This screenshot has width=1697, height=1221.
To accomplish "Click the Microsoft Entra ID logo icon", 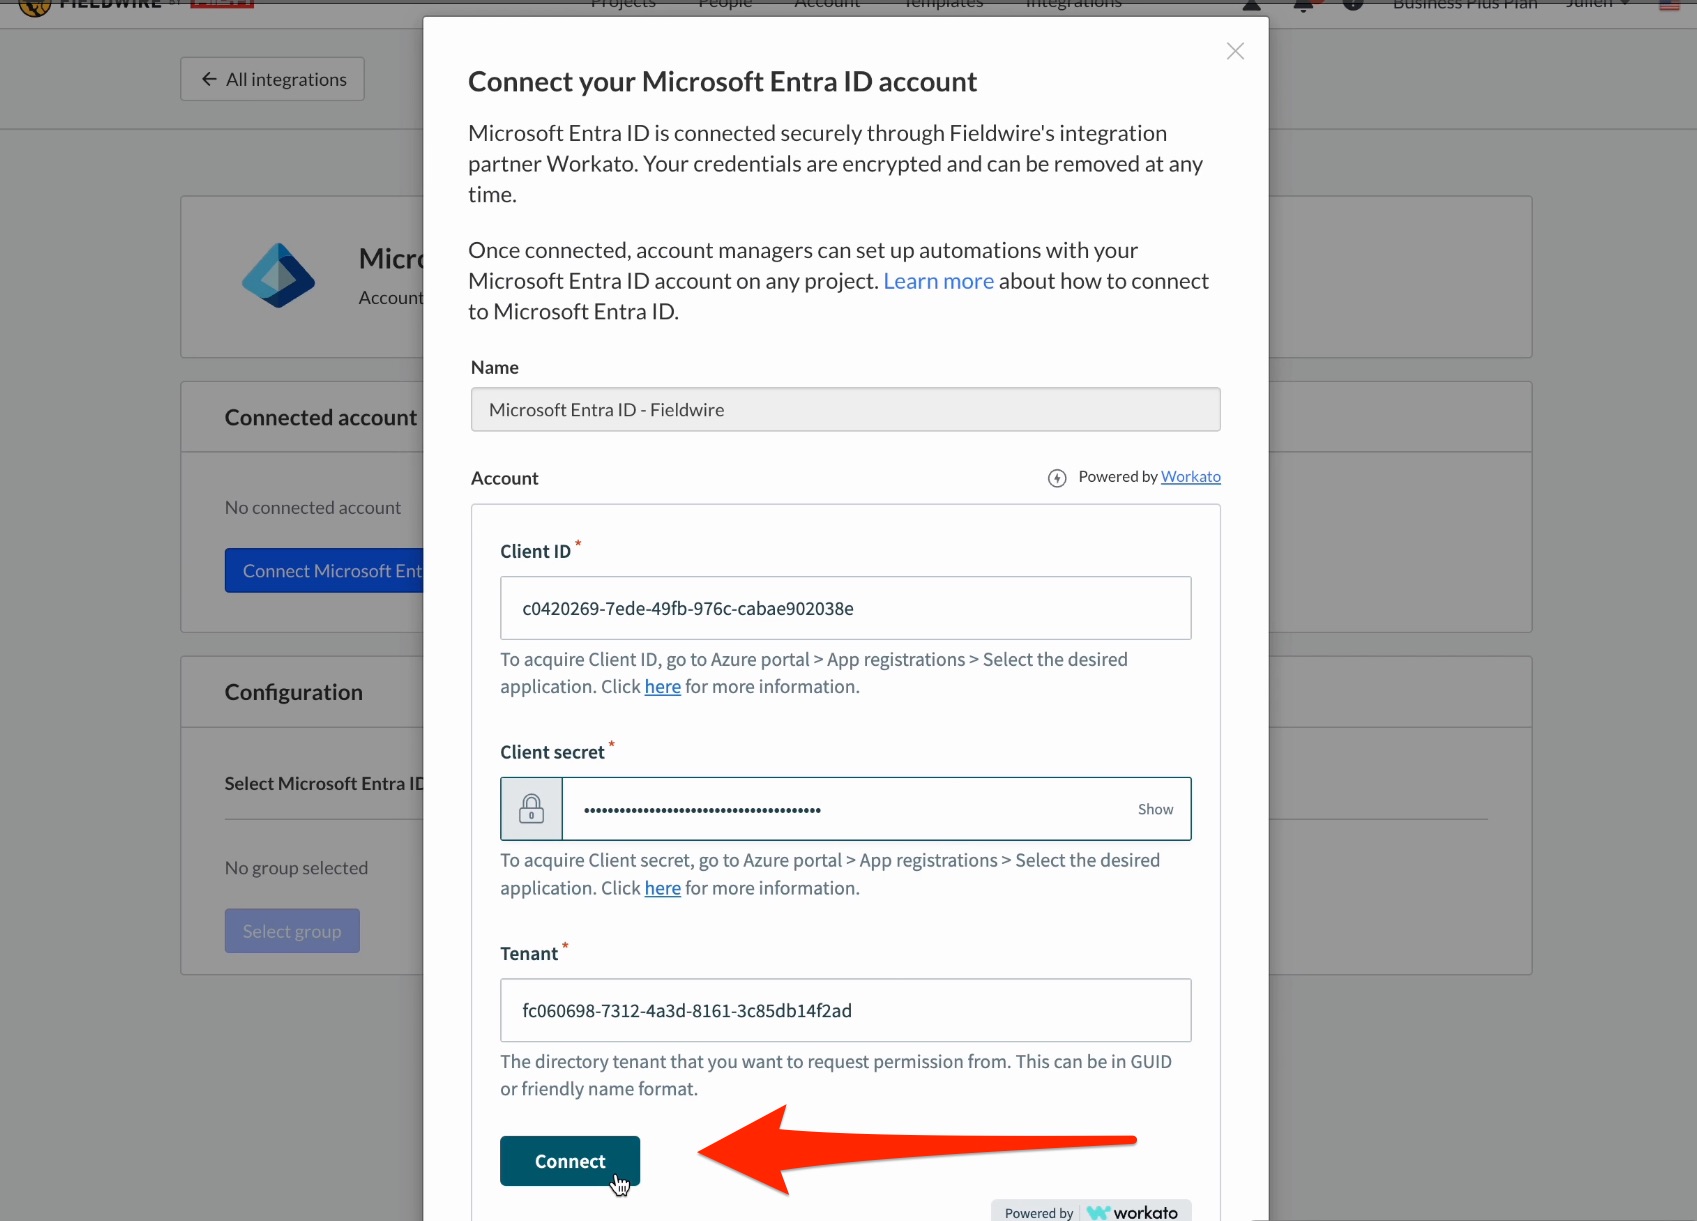I will [278, 276].
